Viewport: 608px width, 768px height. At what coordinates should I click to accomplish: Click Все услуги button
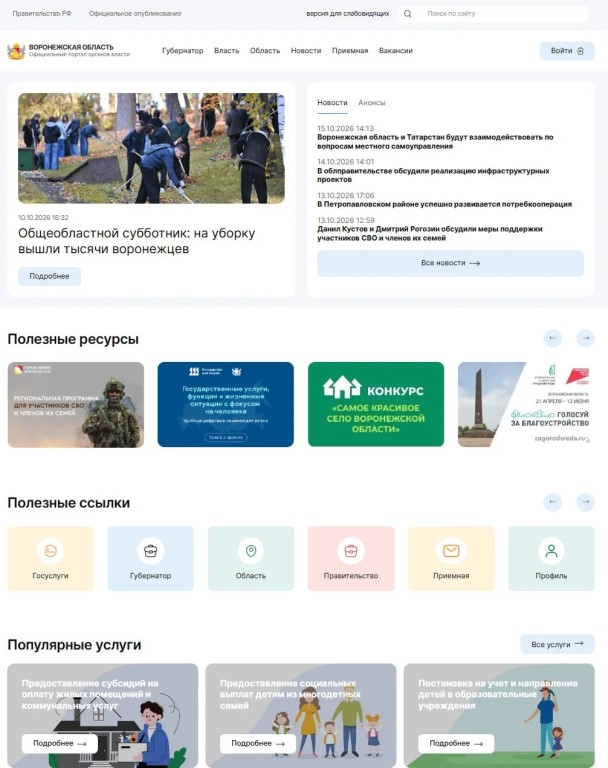pos(557,644)
